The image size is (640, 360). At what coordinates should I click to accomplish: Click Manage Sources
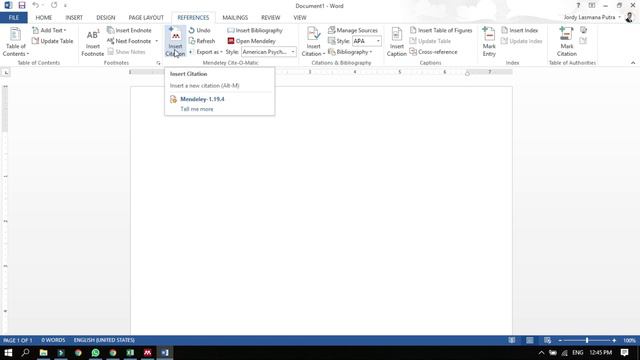pos(353,30)
